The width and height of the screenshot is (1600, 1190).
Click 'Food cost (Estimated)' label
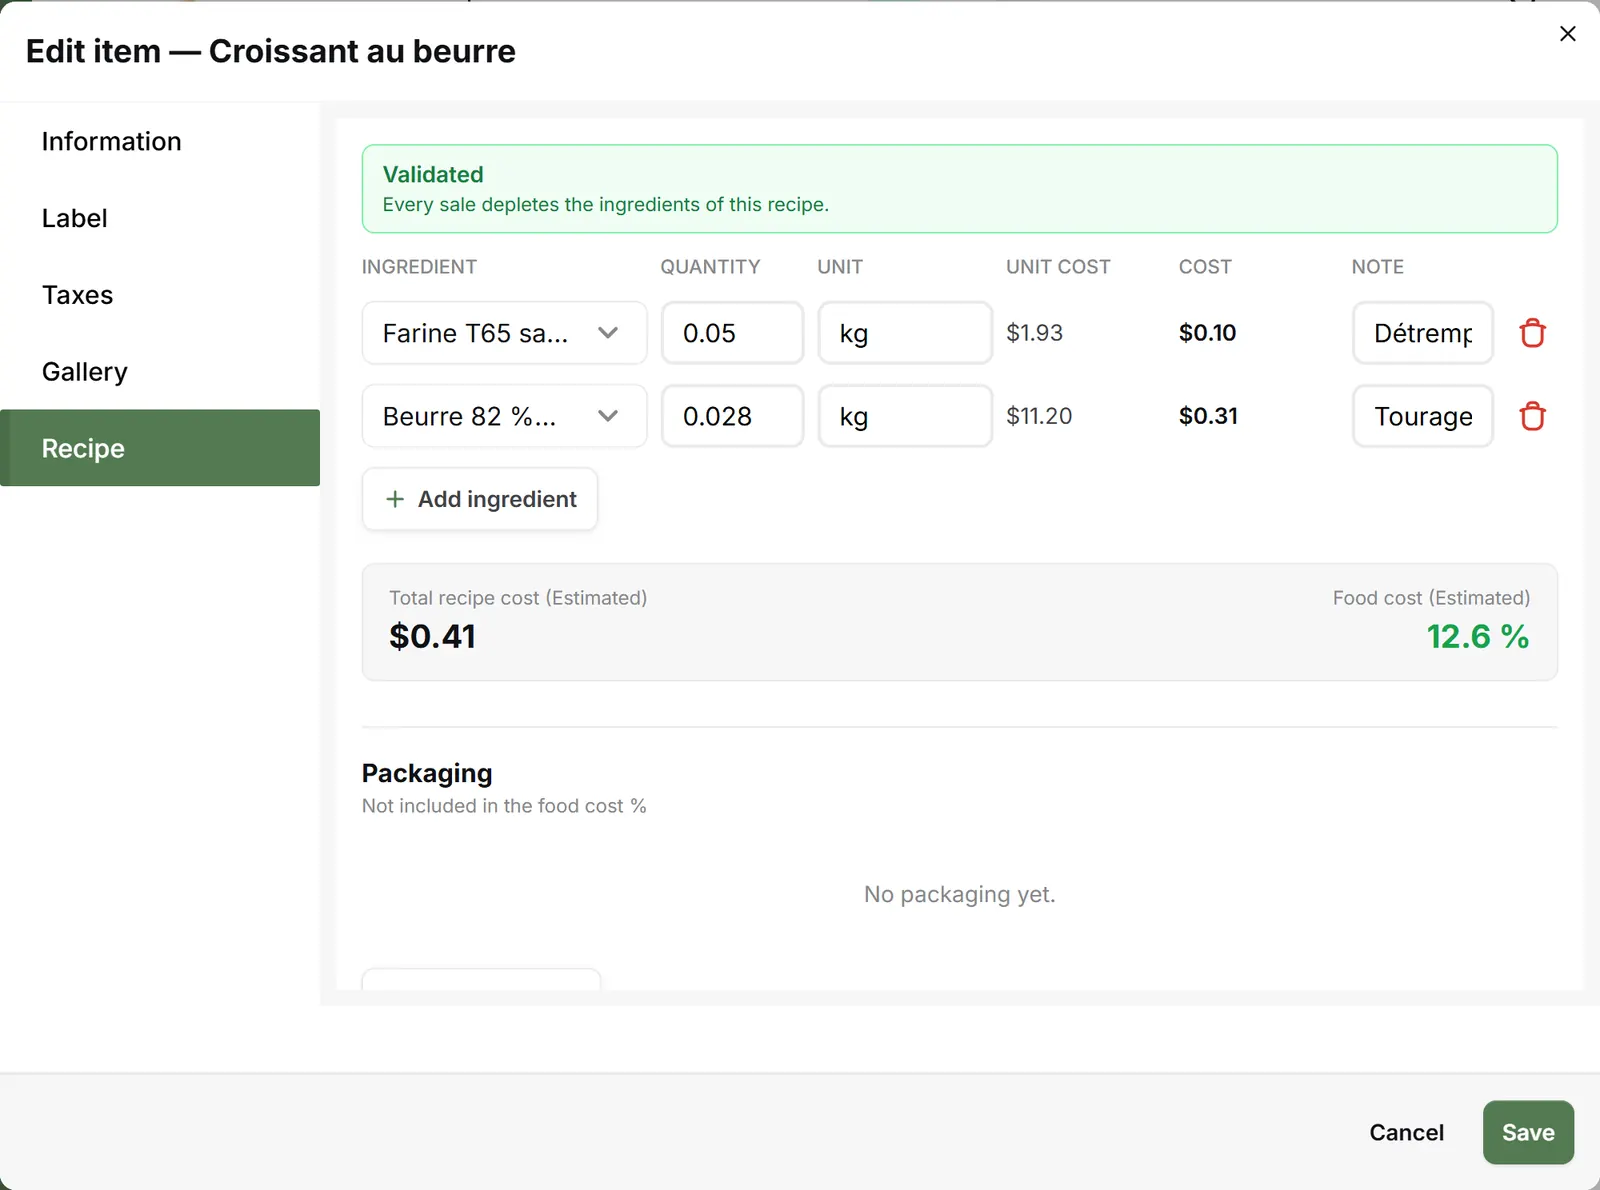[1431, 598]
